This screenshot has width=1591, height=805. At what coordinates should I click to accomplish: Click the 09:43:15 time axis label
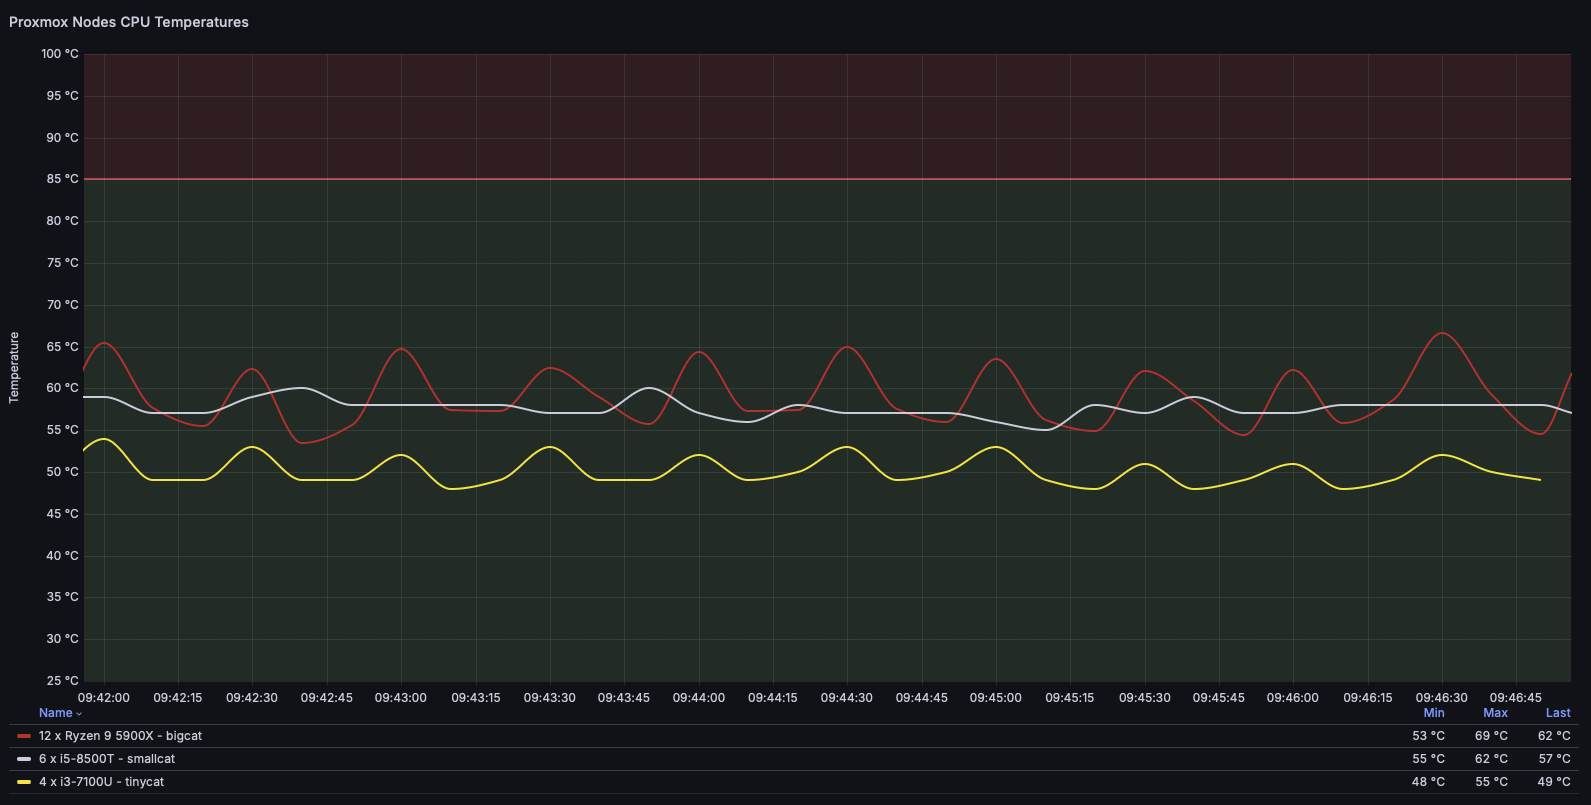[x=476, y=698]
